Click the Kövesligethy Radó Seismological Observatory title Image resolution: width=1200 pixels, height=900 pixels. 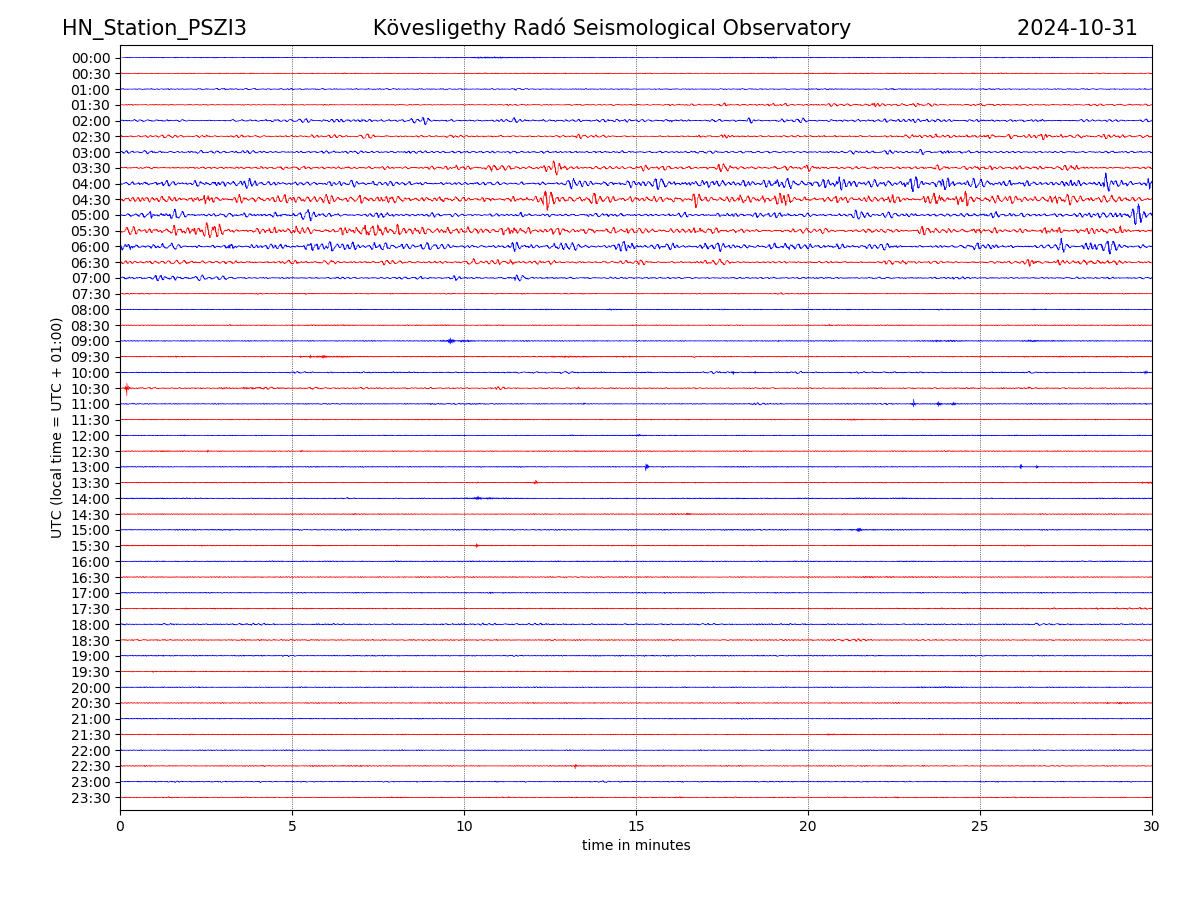(x=611, y=28)
